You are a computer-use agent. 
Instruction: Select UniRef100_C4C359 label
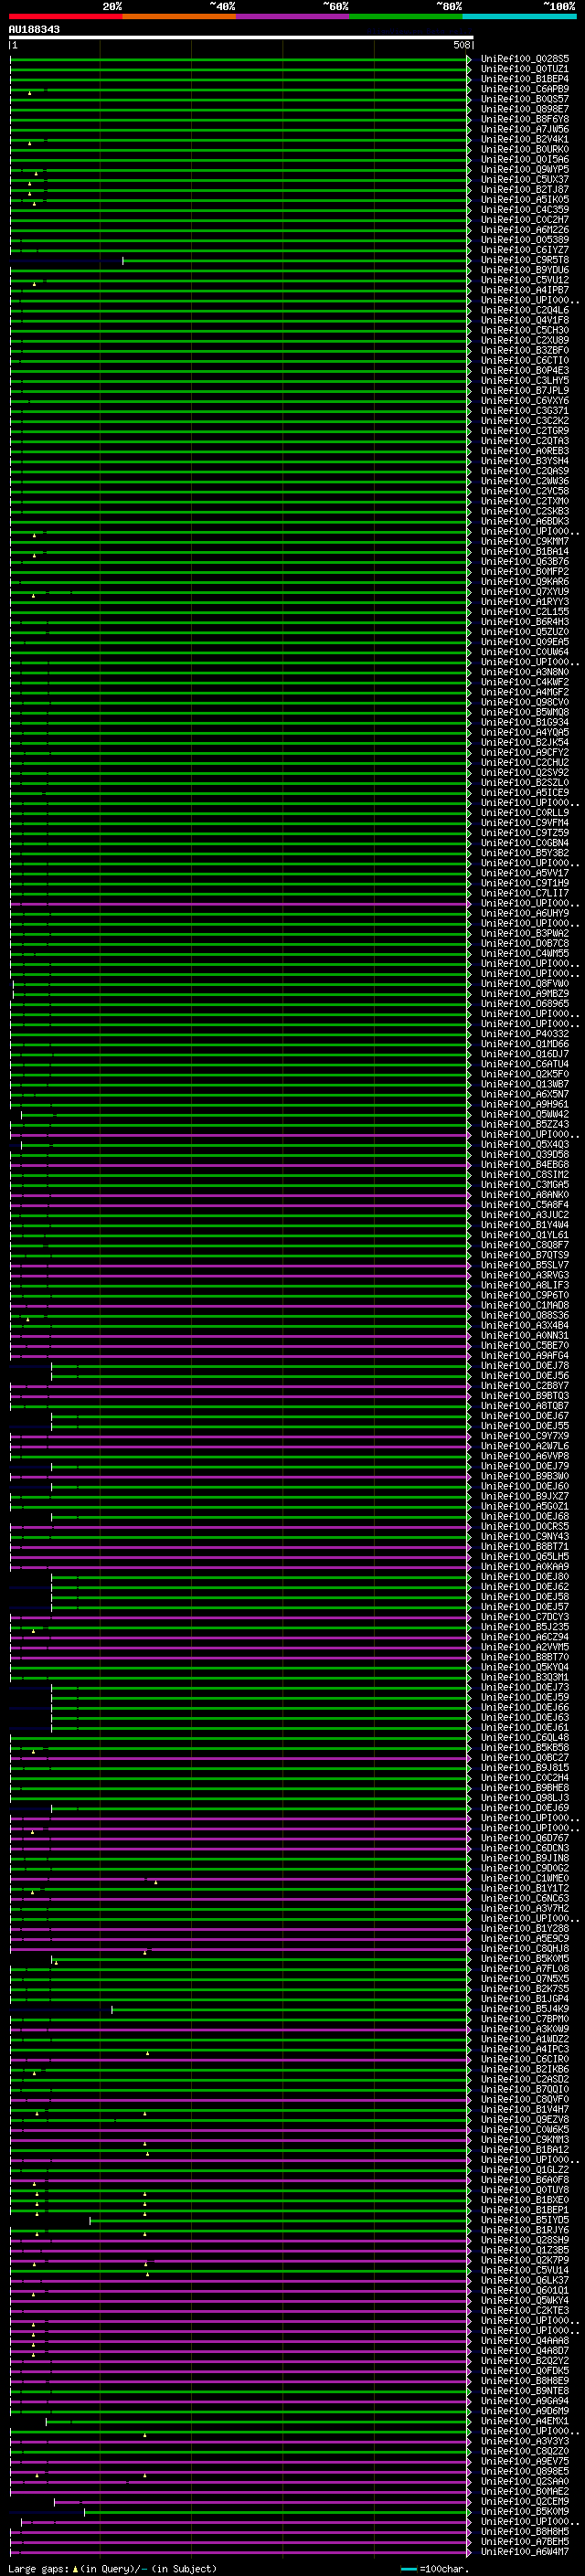click(x=524, y=210)
